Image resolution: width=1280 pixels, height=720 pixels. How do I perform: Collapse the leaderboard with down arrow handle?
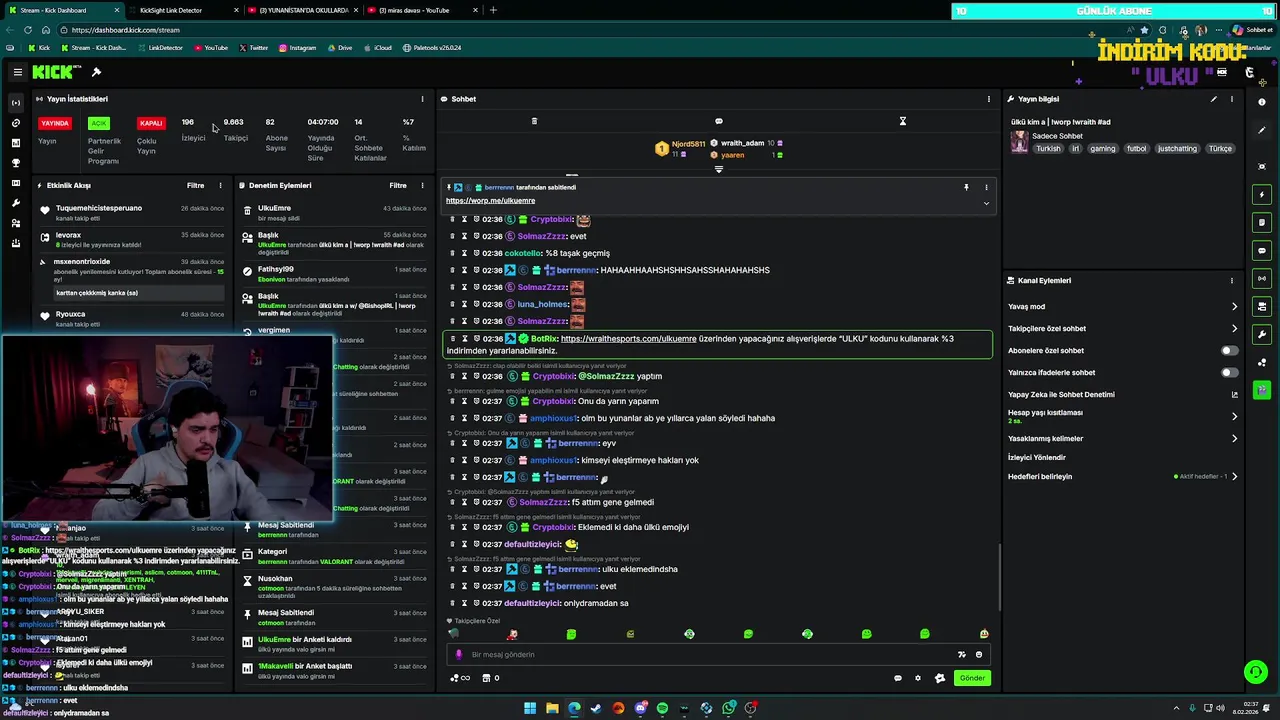click(718, 170)
